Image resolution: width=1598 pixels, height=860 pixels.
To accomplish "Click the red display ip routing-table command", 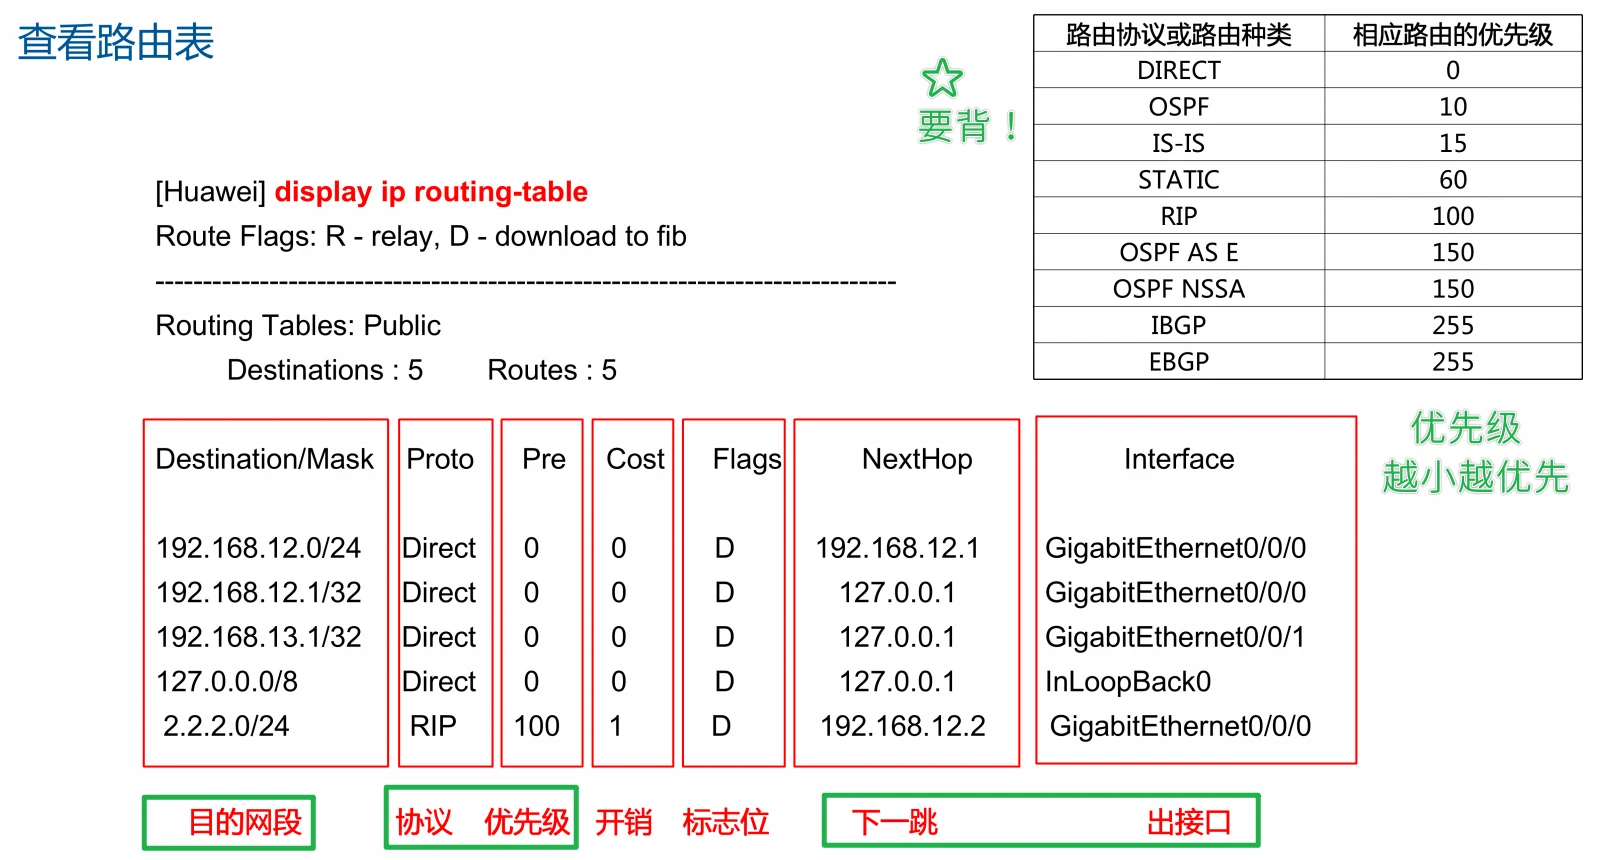I will [431, 191].
